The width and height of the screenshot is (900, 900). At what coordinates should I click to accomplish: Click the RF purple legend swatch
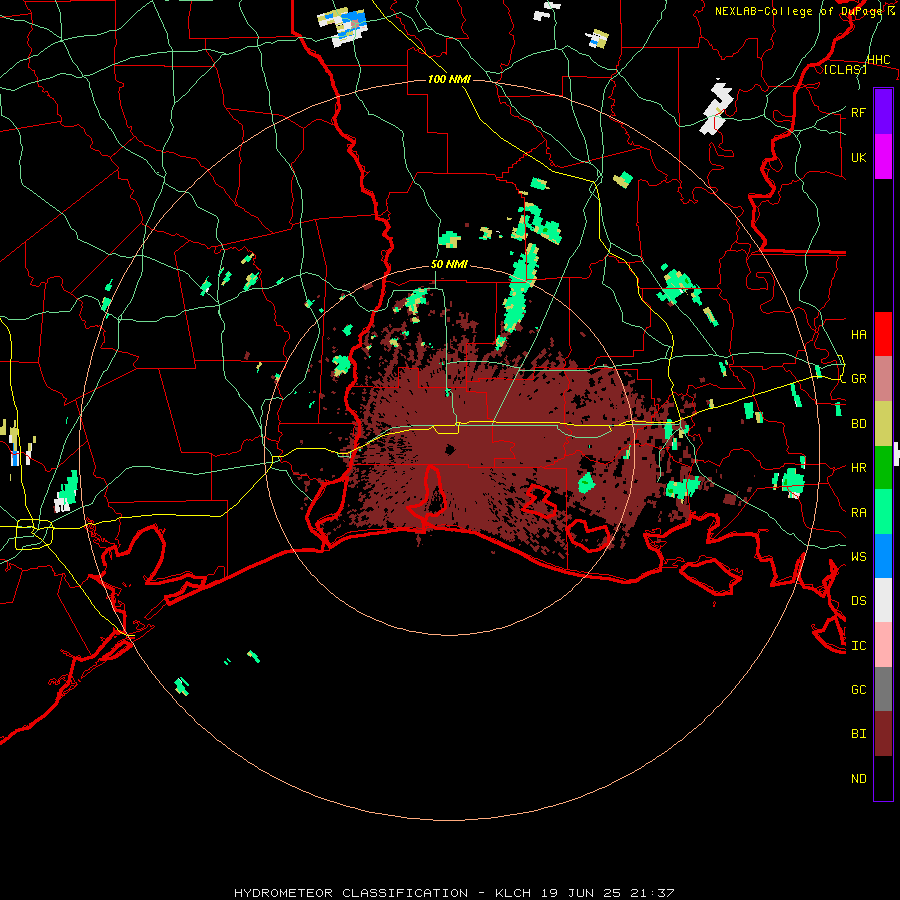pos(883,112)
